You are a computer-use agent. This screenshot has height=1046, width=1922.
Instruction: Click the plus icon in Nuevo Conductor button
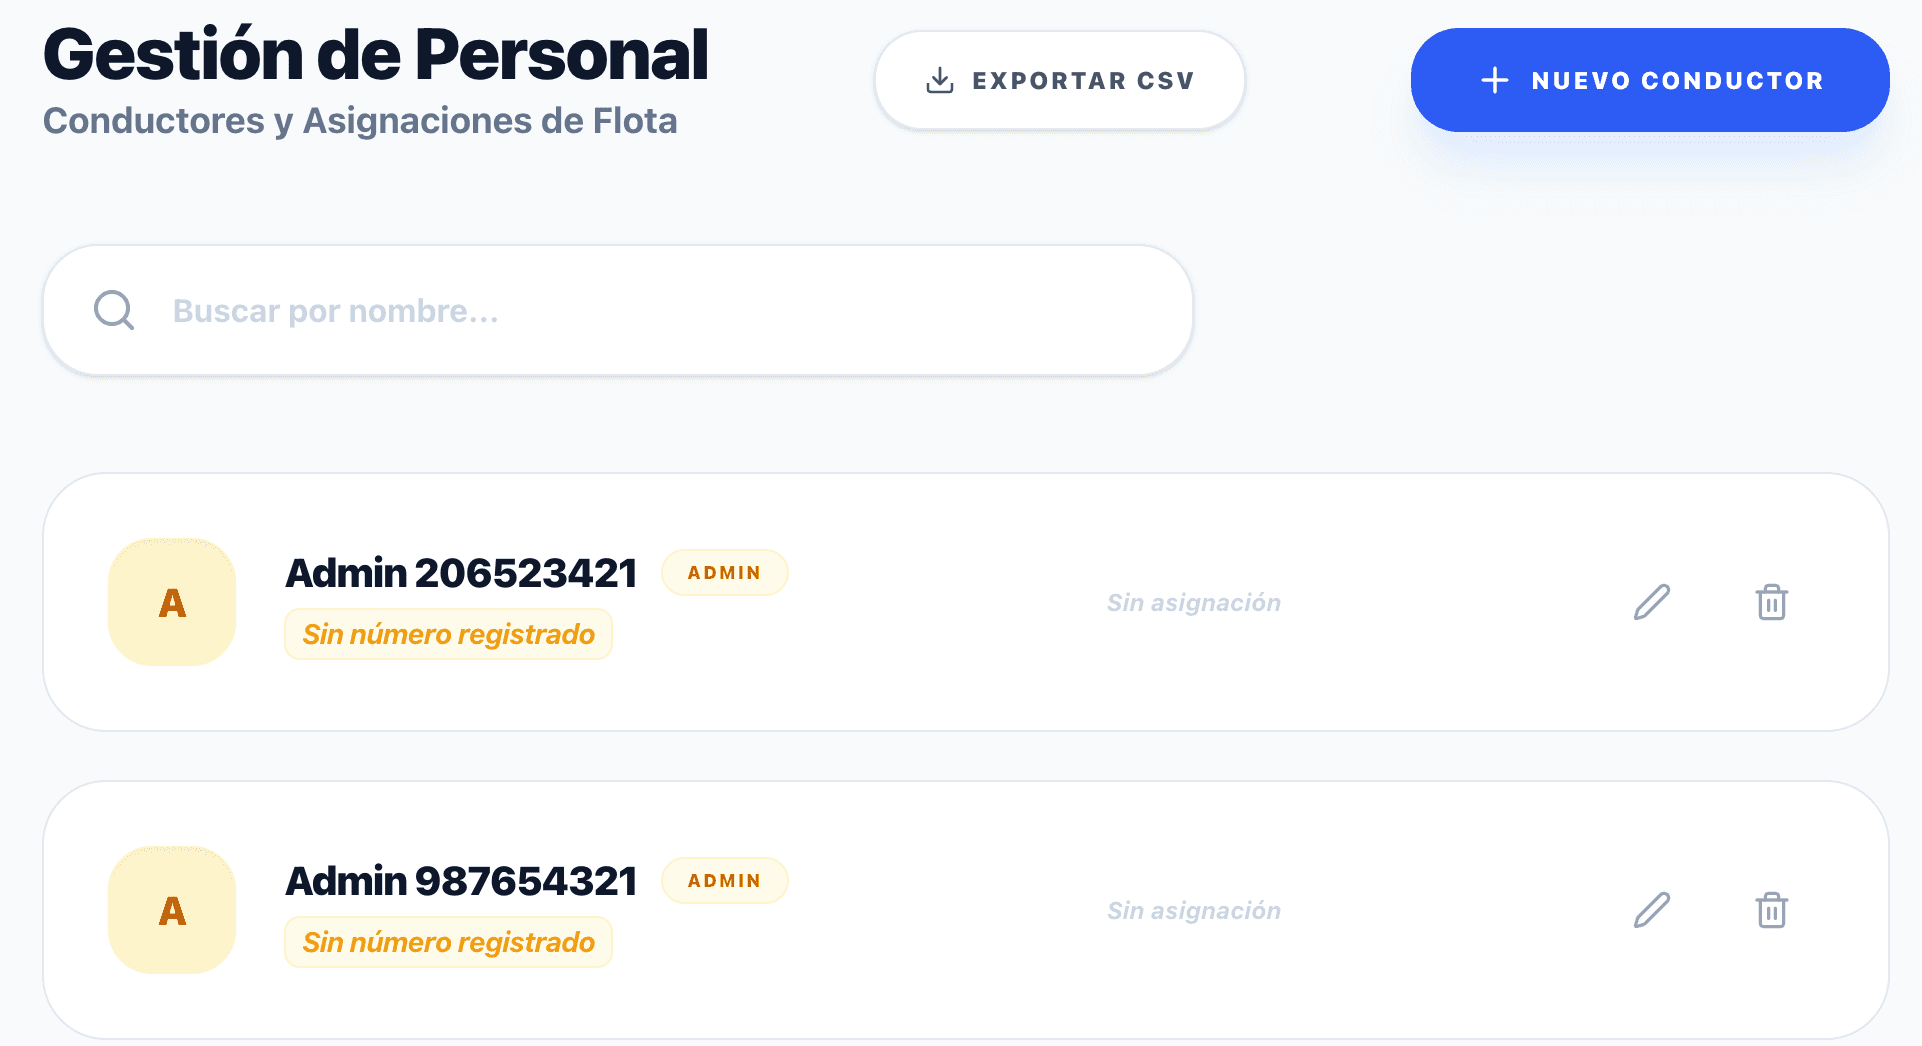coord(1494,80)
